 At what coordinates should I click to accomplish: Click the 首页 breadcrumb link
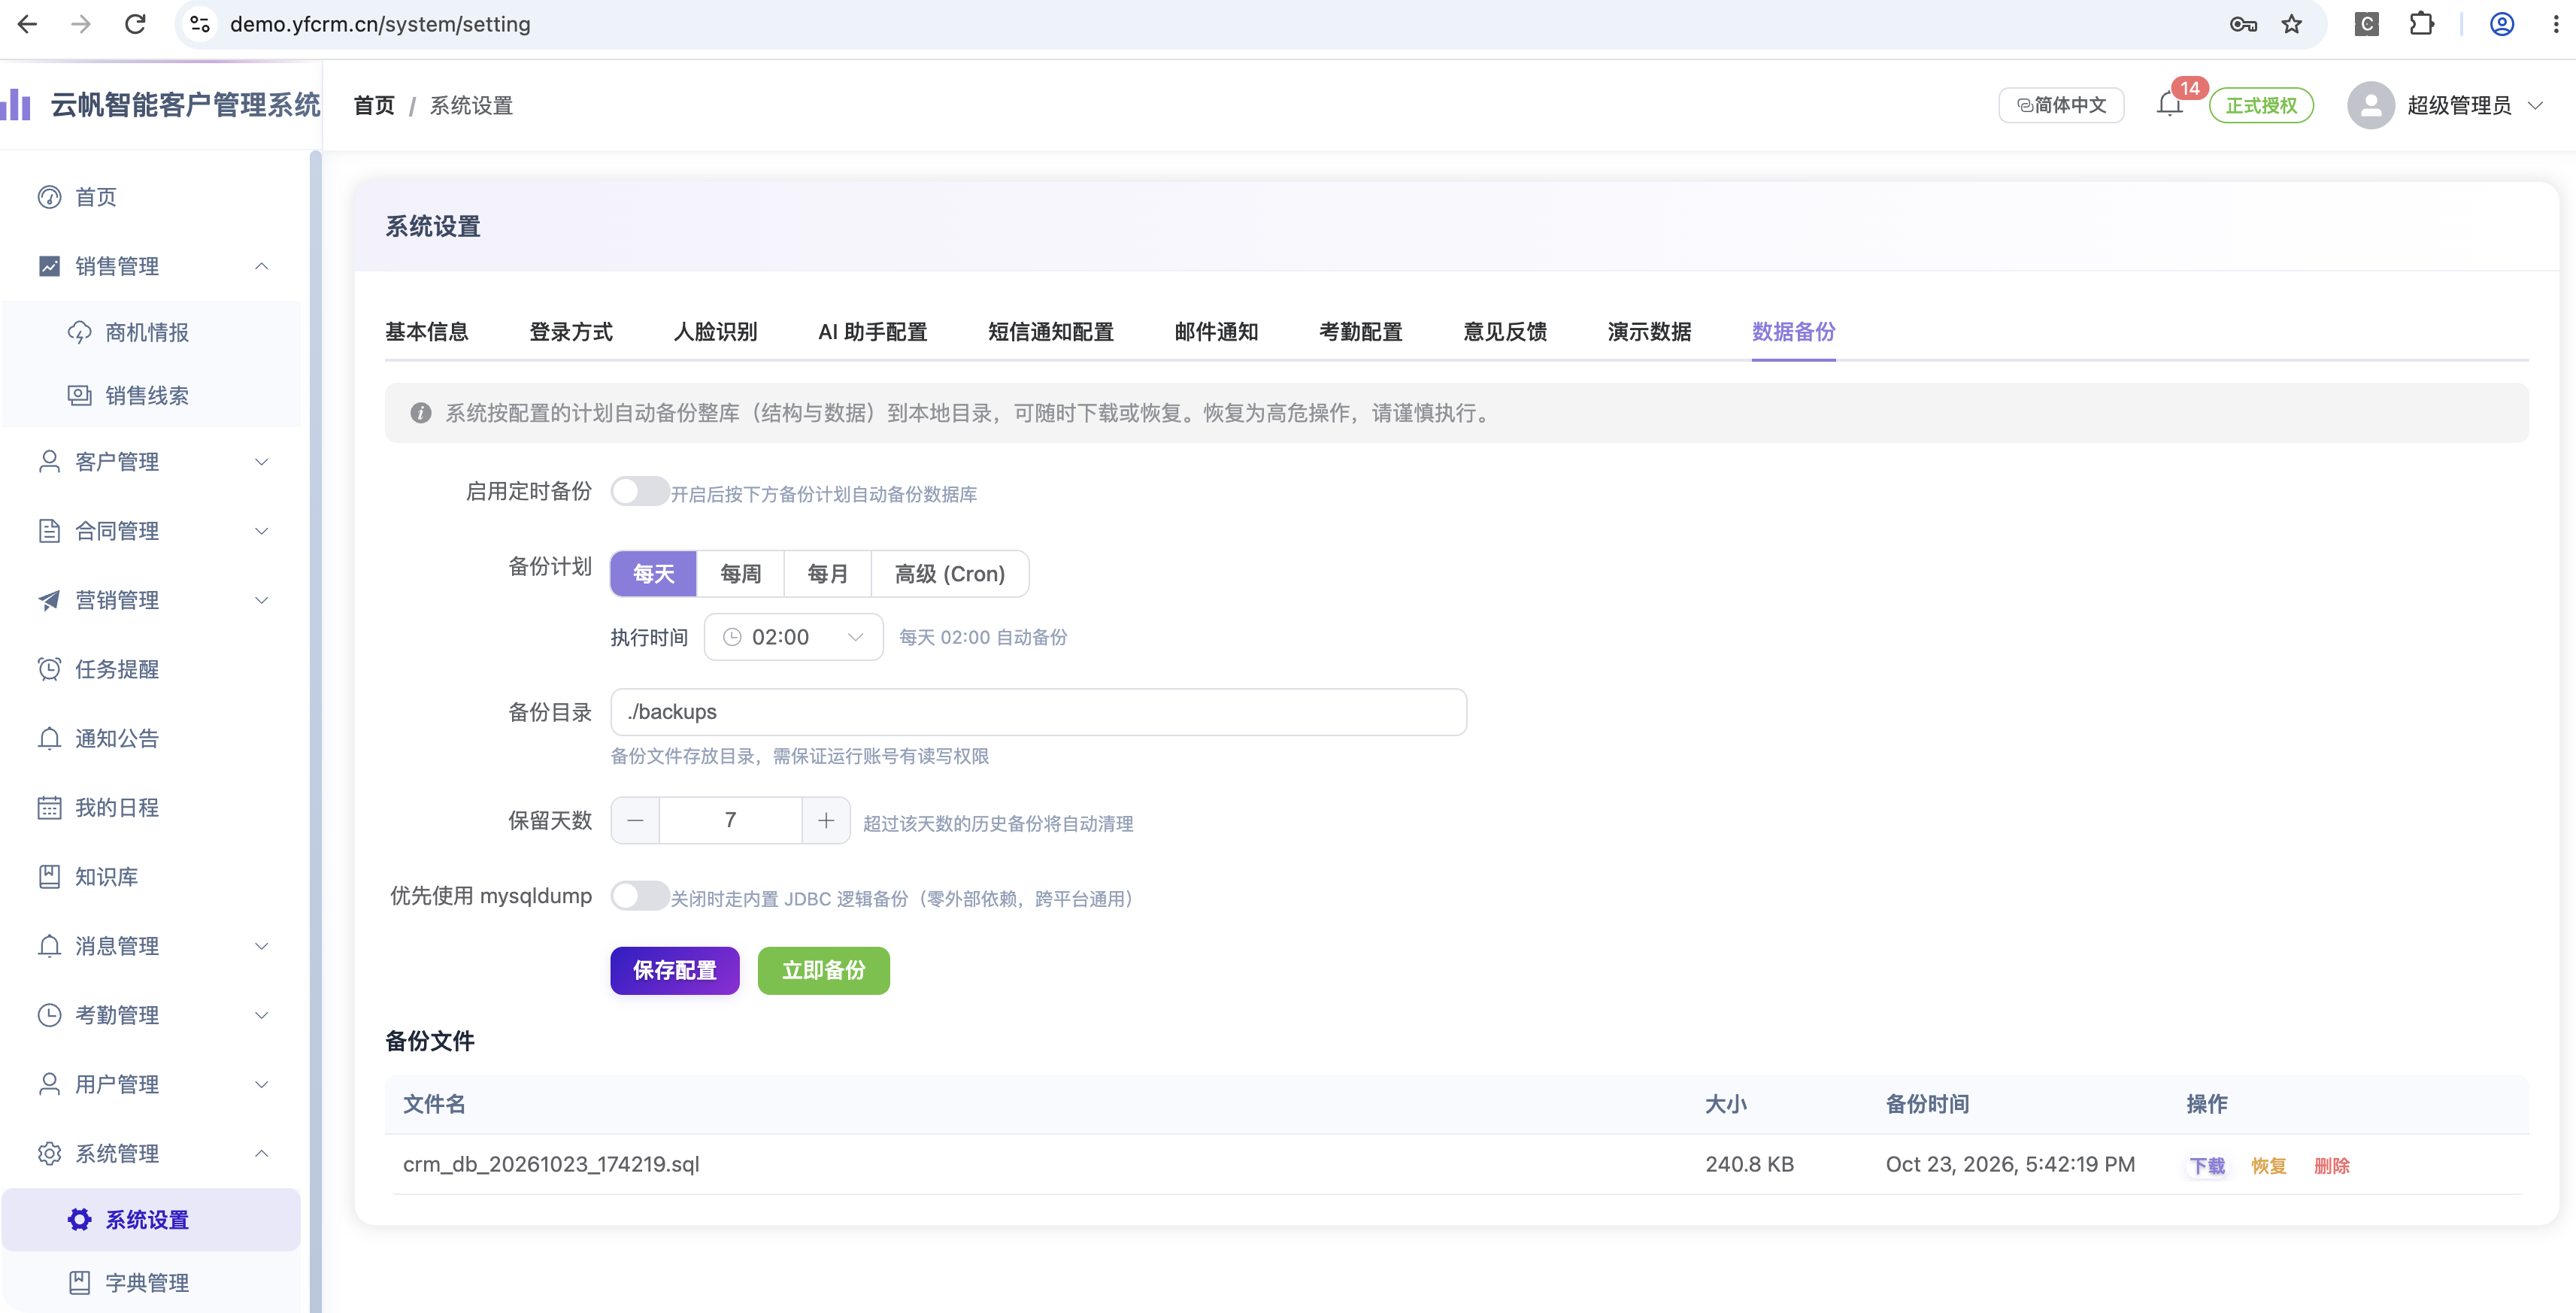tap(374, 105)
